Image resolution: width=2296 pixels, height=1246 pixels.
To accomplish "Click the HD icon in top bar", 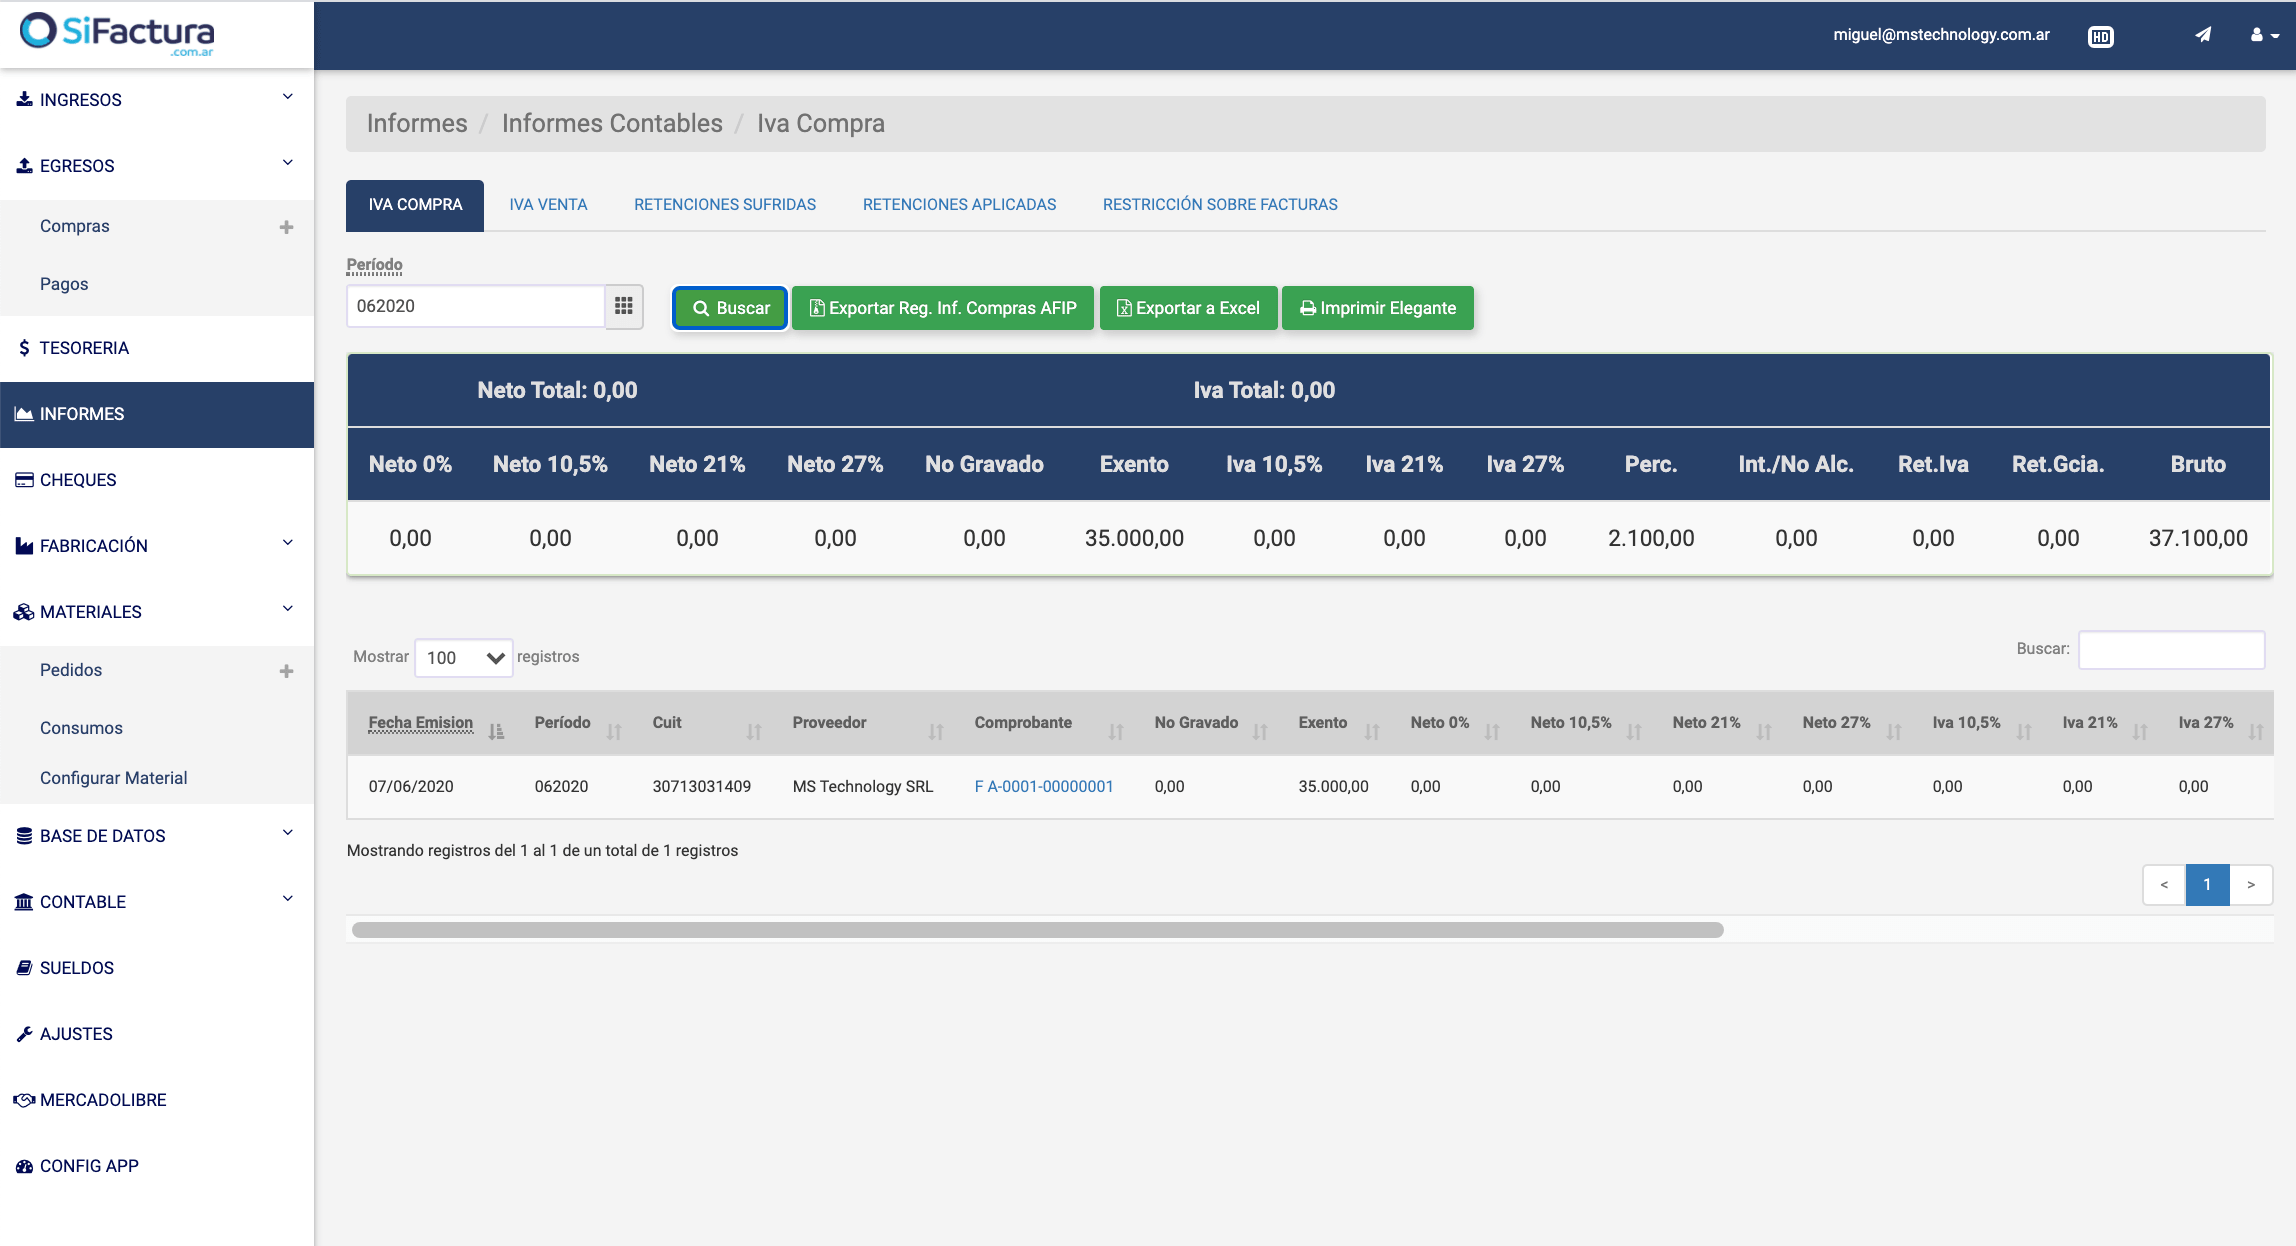I will point(2101,37).
